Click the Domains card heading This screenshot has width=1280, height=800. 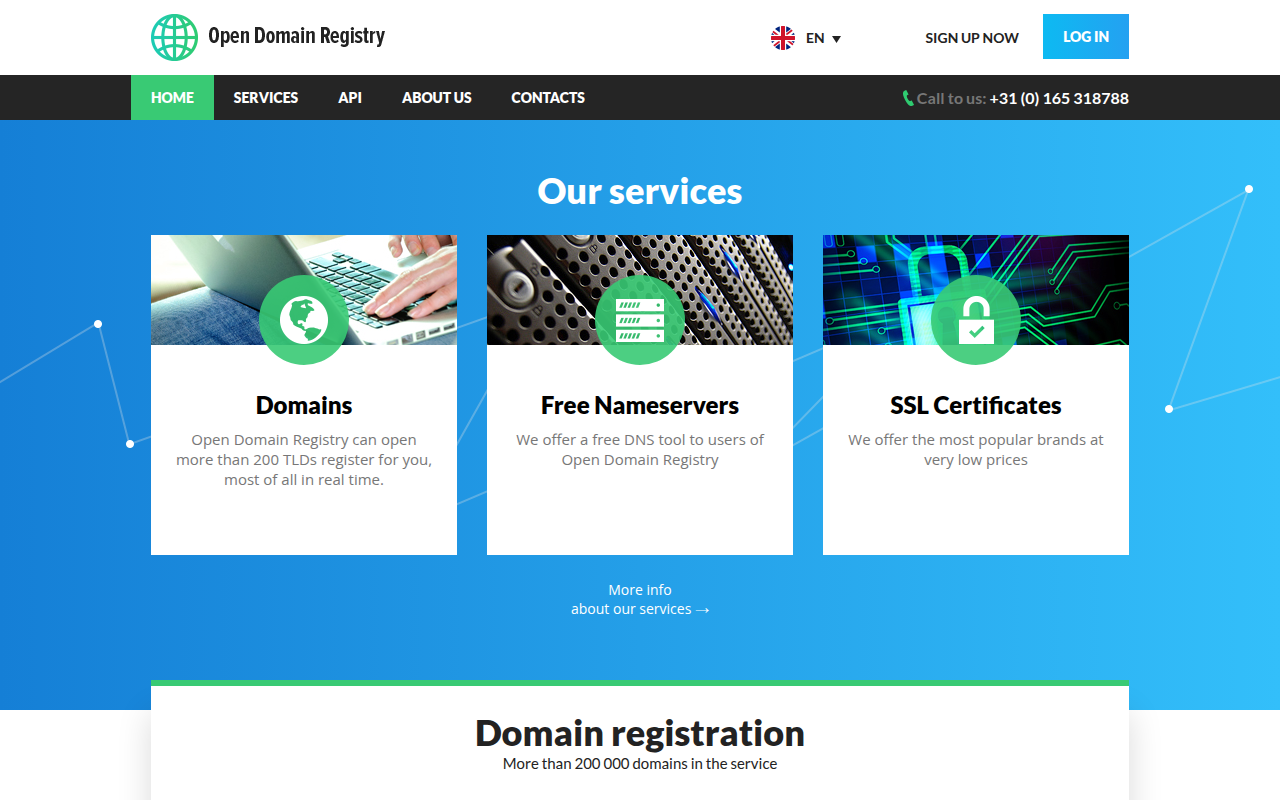pos(304,405)
